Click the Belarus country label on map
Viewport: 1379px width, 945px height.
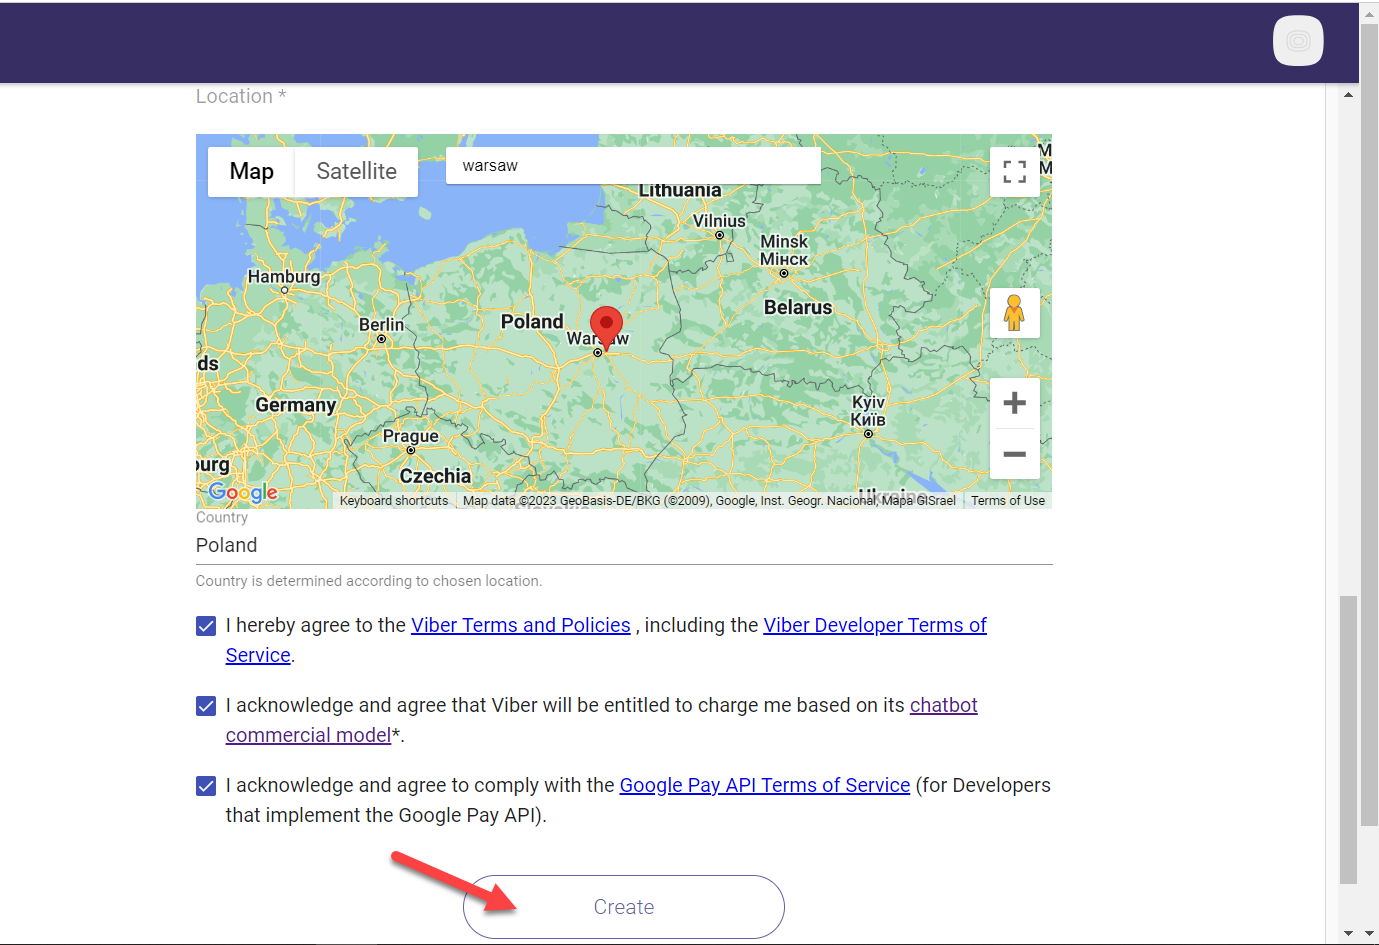pos(798,308)
